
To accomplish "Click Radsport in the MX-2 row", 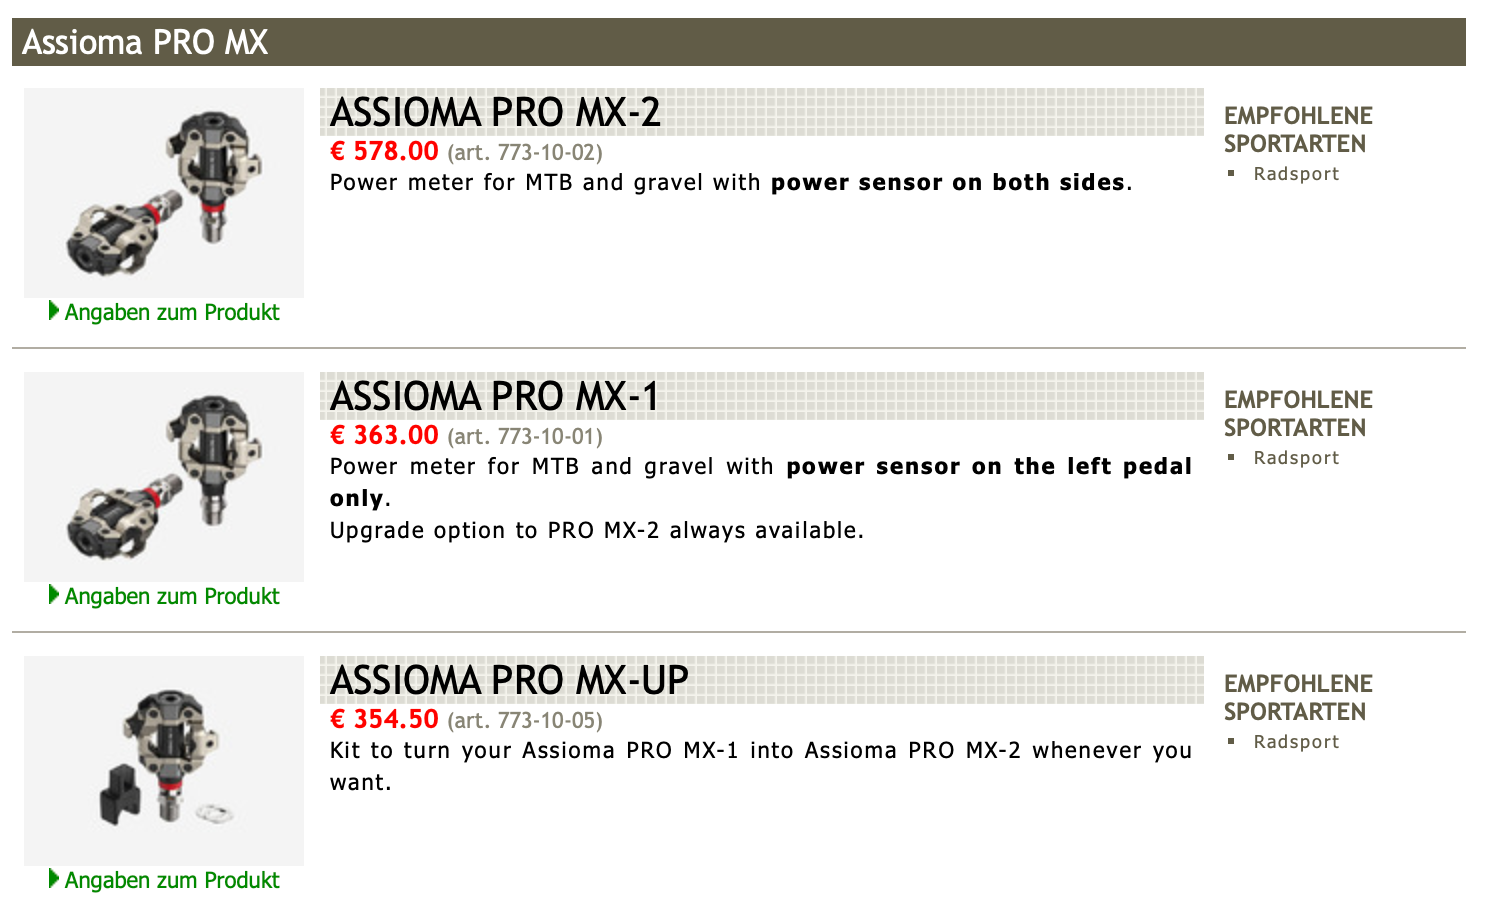I will (1296, 174).
